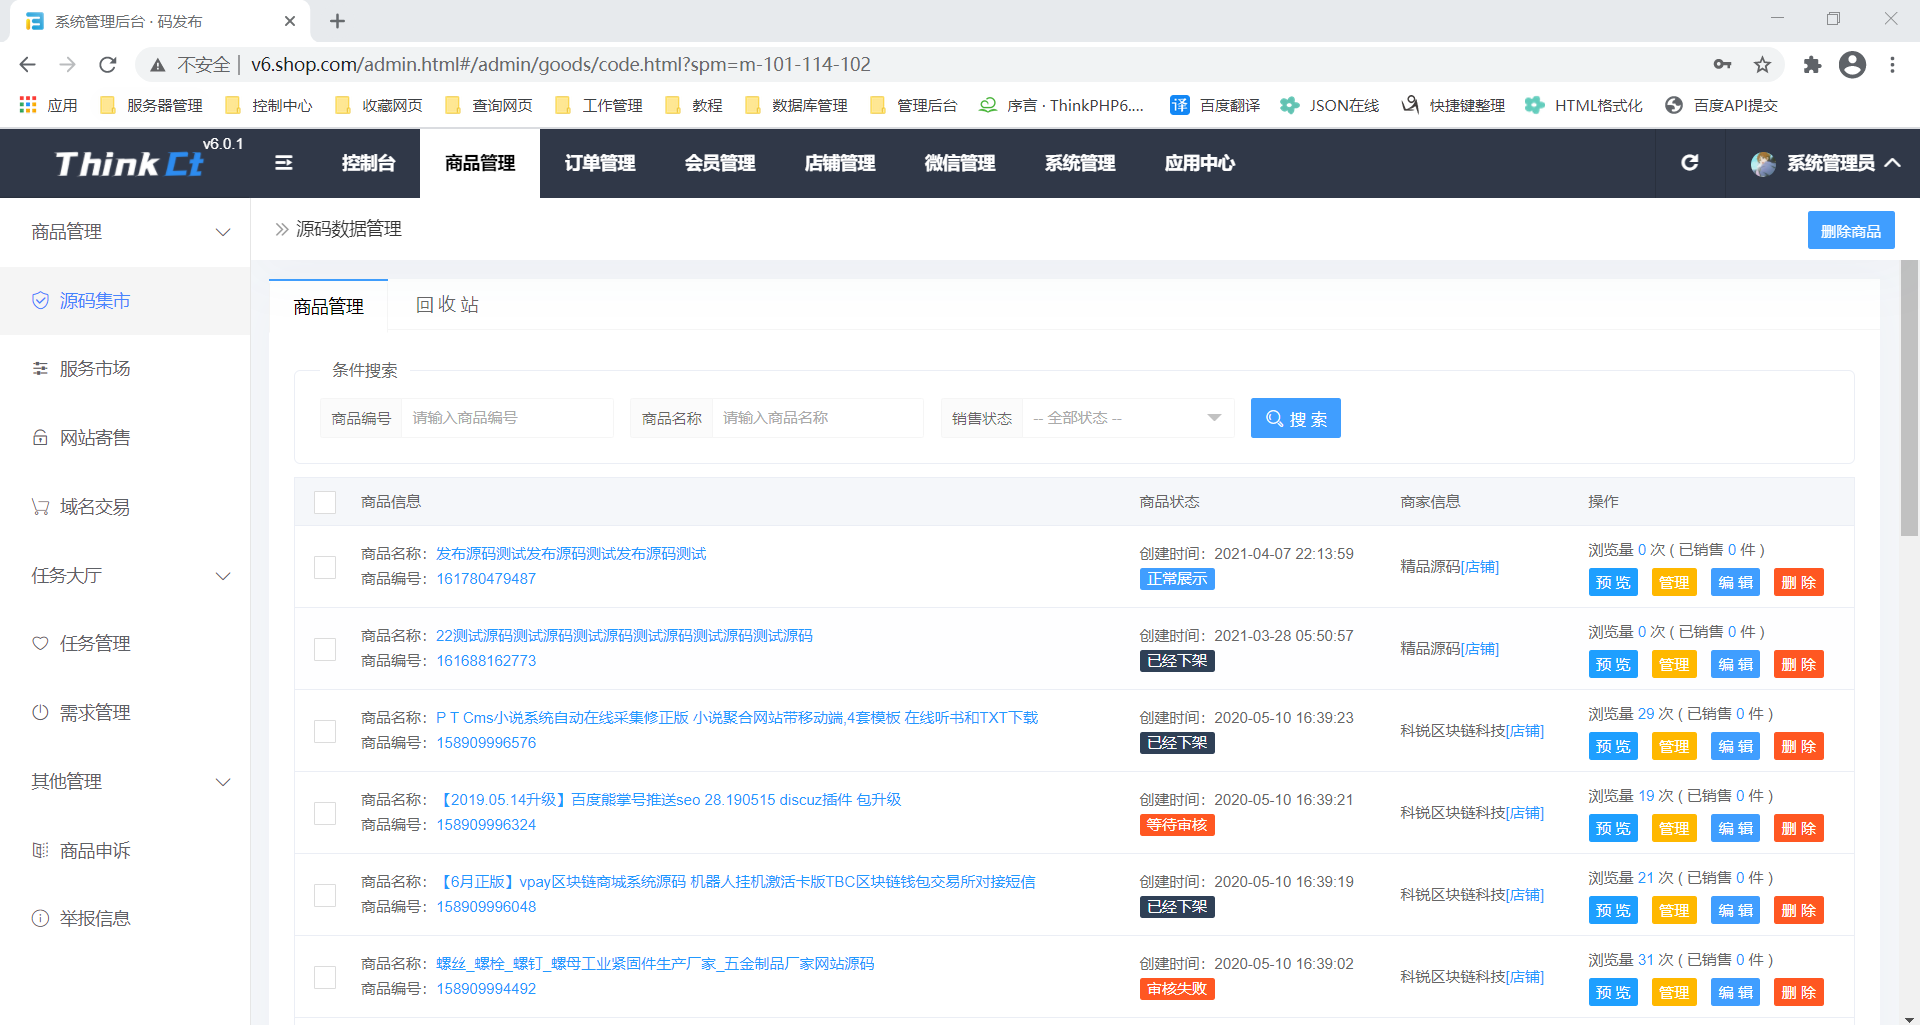Open the browser extensions puzzle icon
The image size is (1920, 1025).
tap(1812, 65)
